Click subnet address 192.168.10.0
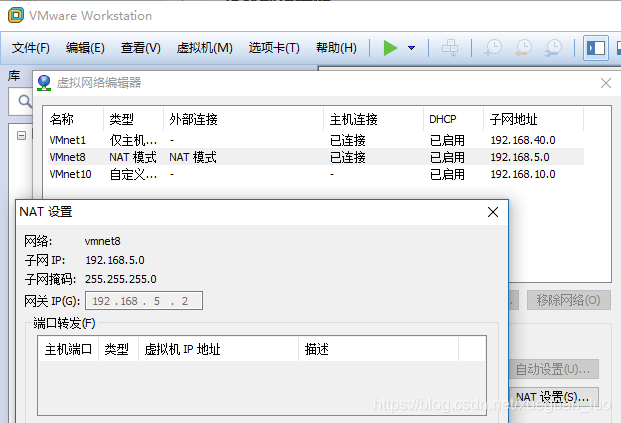 (523, 174)
